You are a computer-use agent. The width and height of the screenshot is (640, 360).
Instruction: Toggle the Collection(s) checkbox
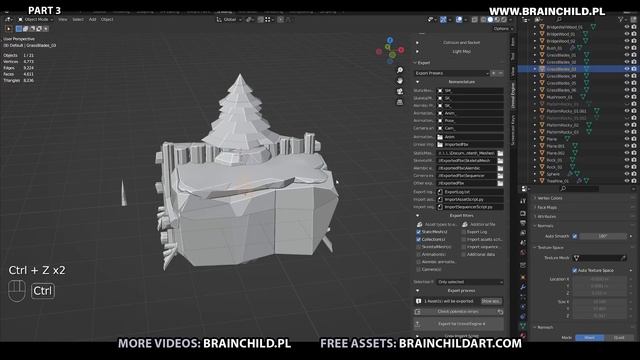point(418,240)
